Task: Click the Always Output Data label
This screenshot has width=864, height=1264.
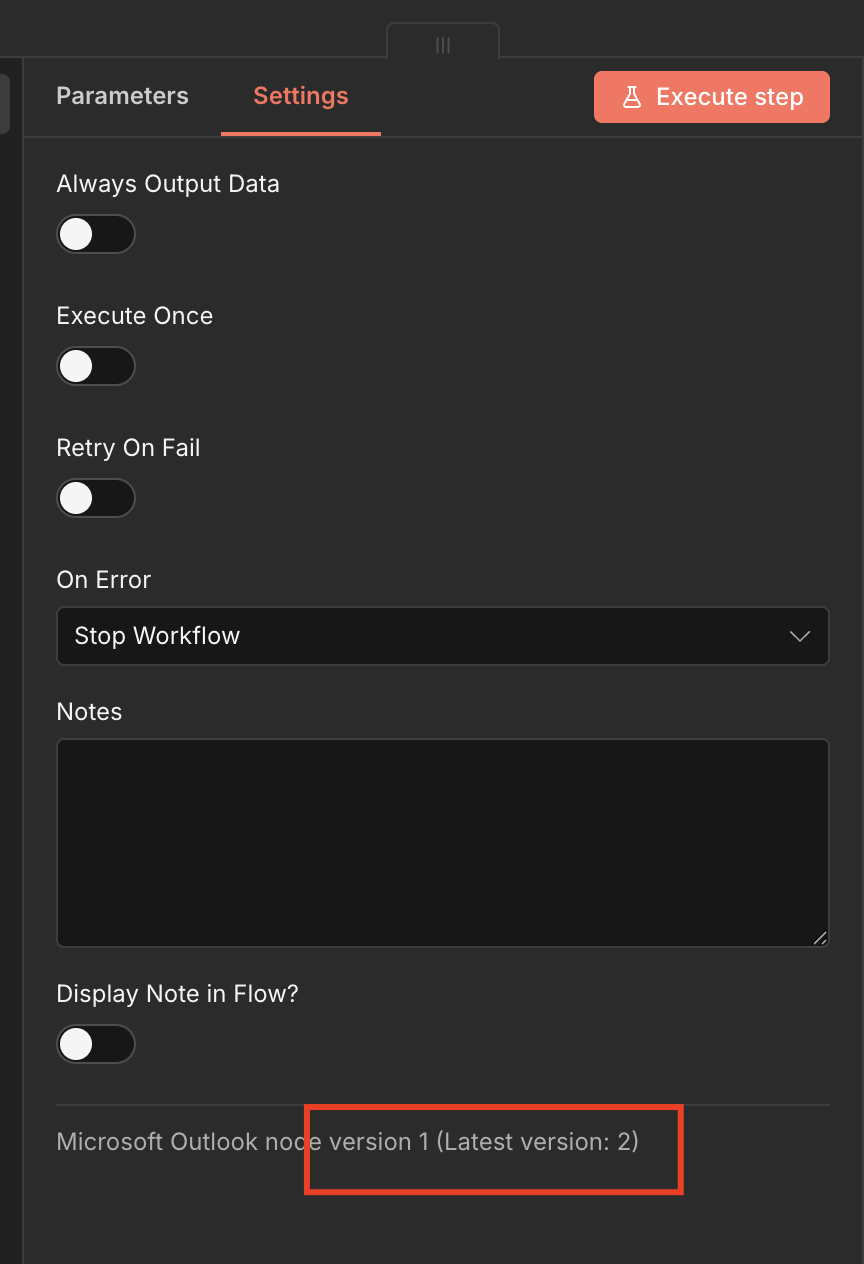Action: [x=168, y=184]
